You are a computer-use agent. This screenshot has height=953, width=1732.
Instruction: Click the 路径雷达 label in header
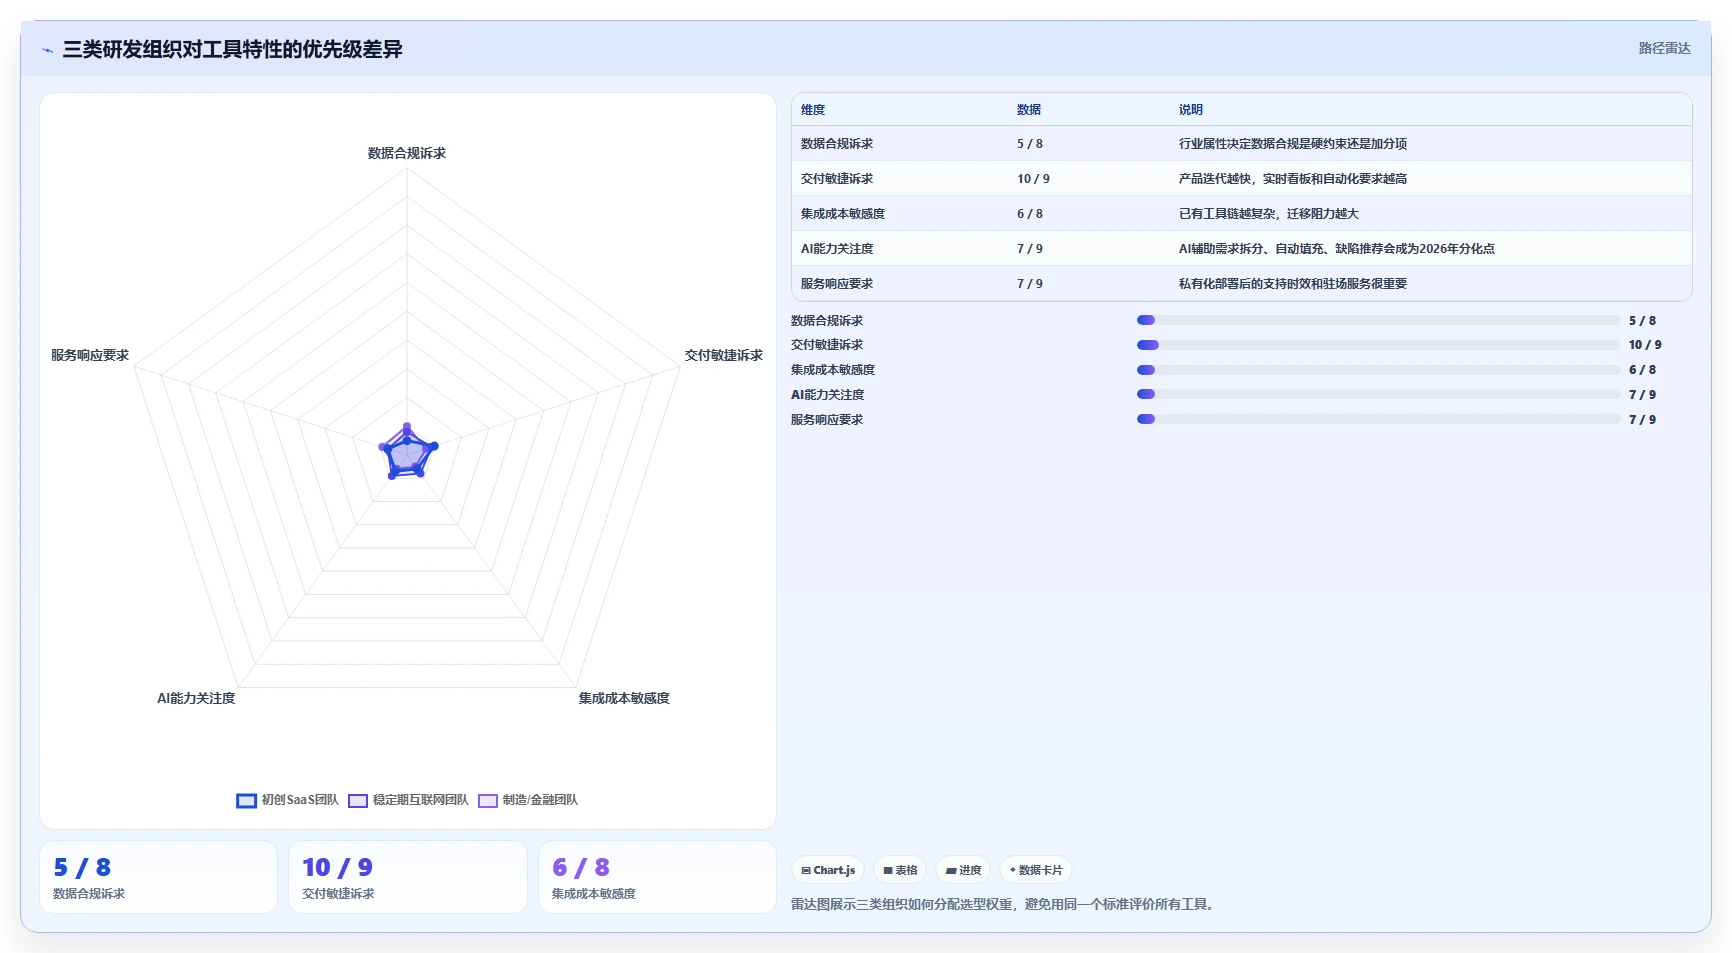(x=1664, y=48)
